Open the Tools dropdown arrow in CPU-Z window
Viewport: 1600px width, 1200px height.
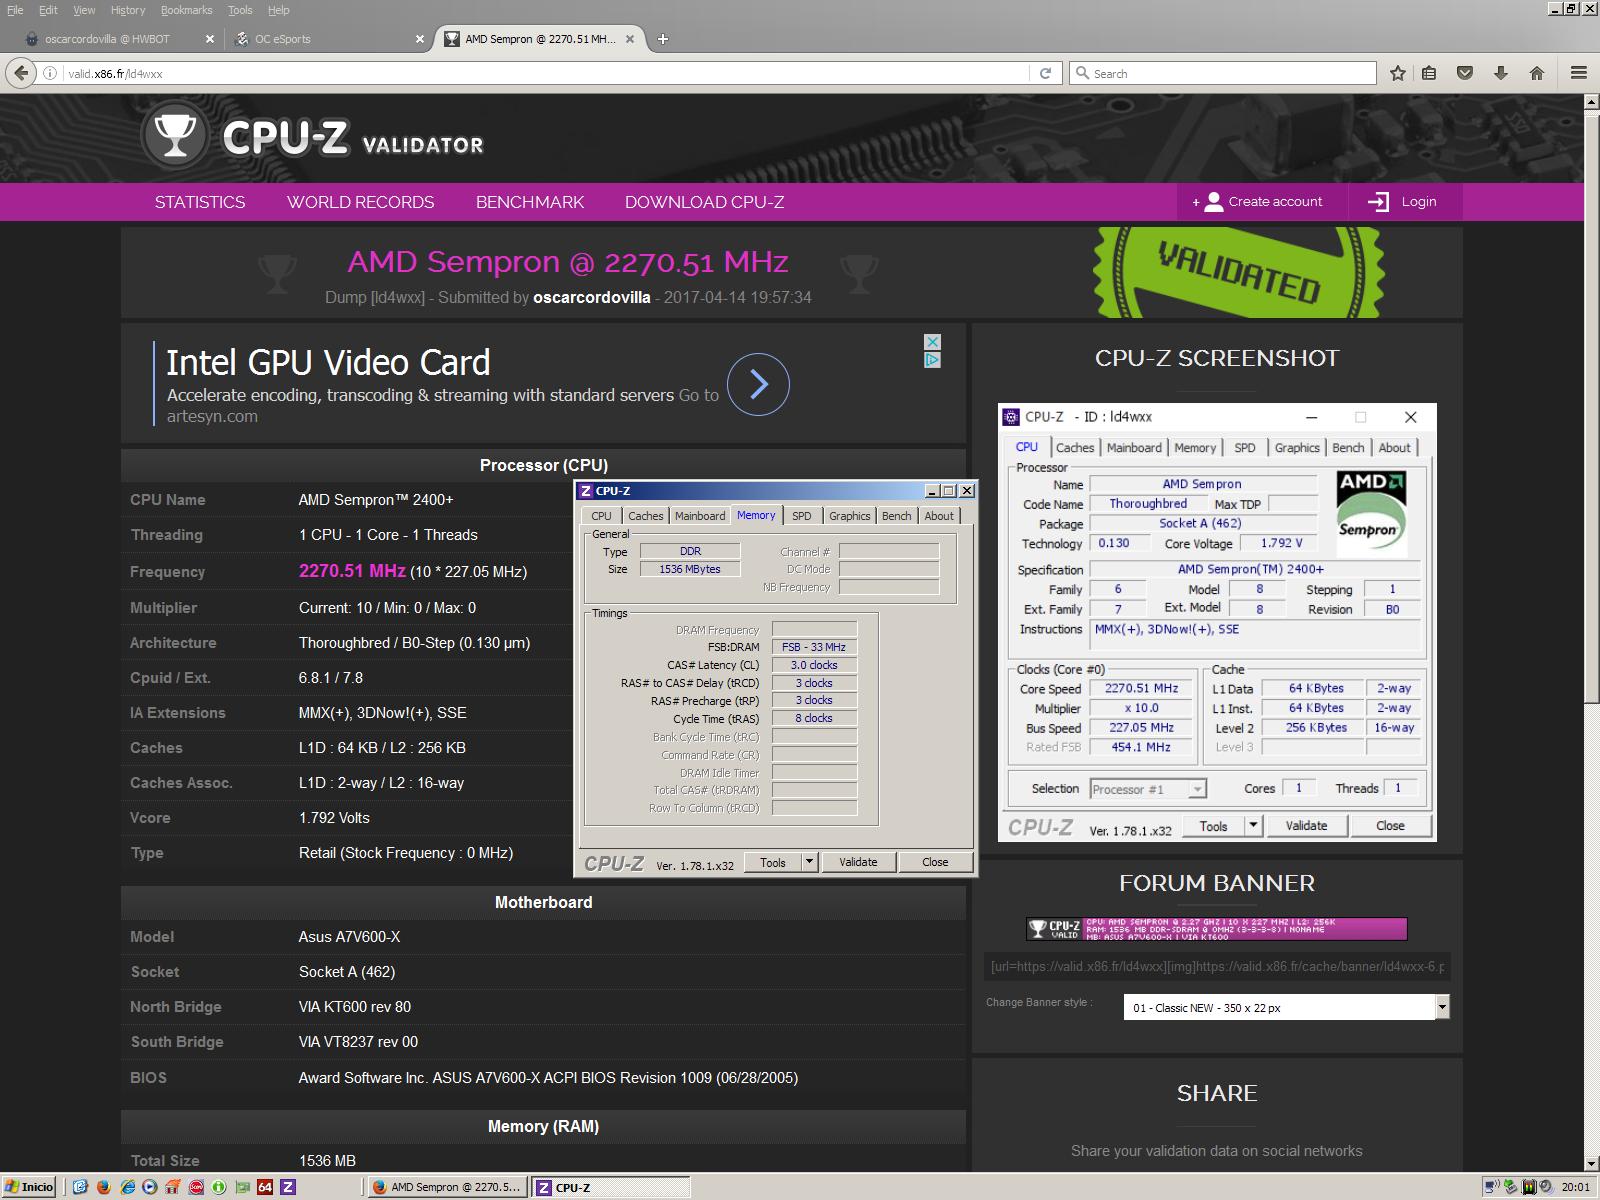click(x=810, y=862)
